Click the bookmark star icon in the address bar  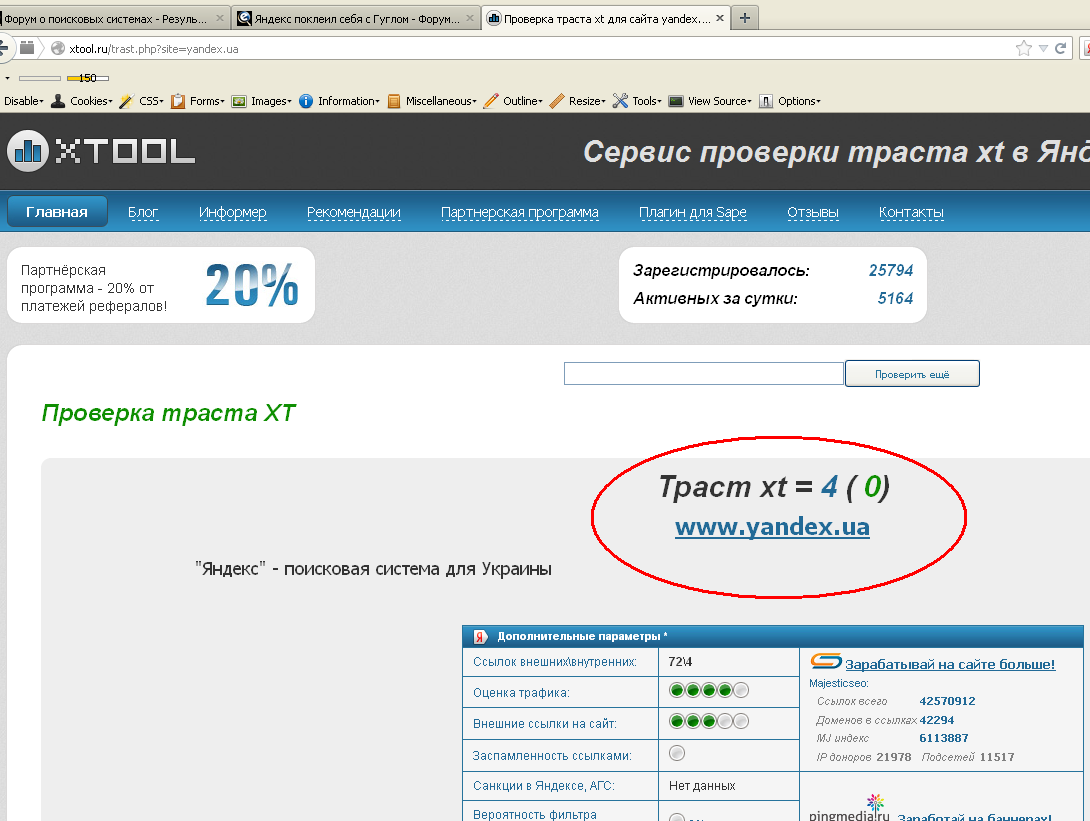coord(1023,49)
